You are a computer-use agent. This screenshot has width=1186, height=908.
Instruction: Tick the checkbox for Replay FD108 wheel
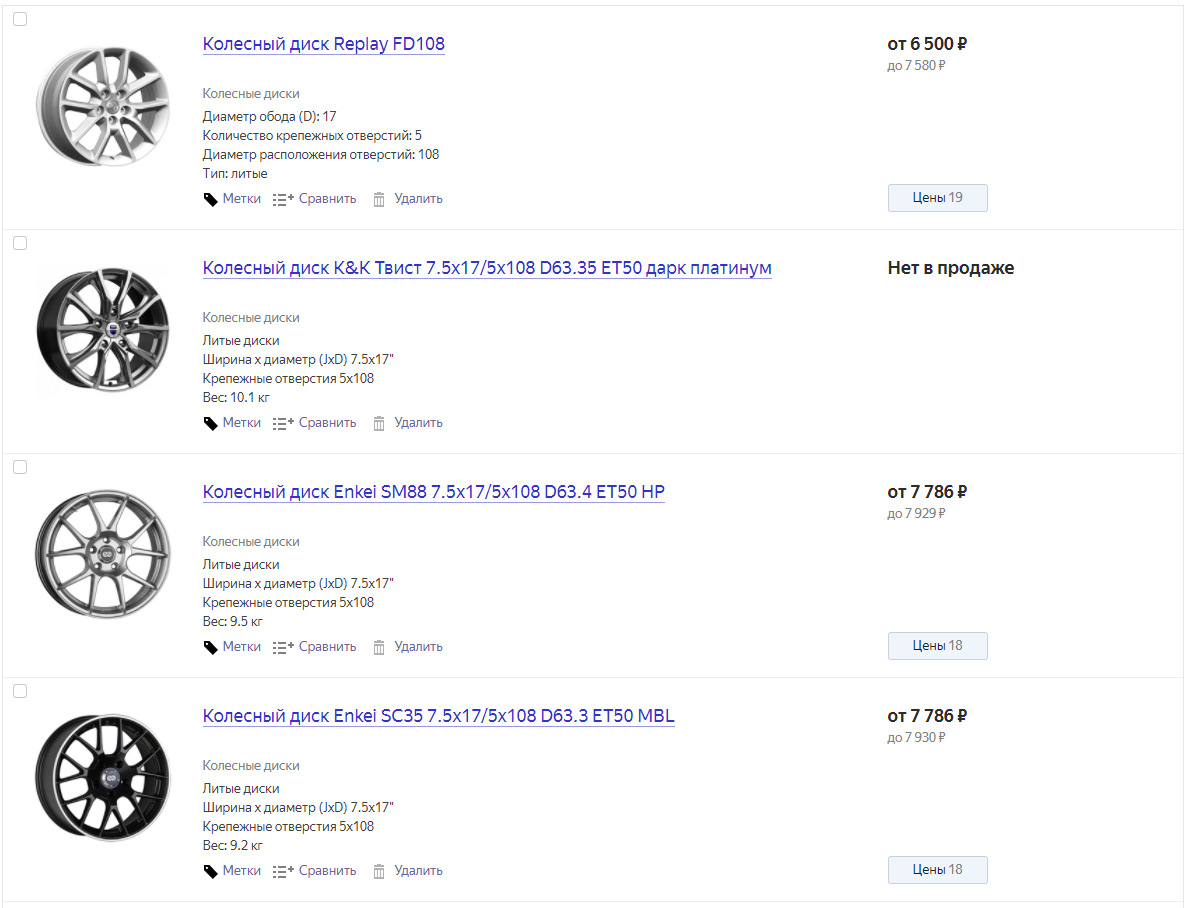20,19
